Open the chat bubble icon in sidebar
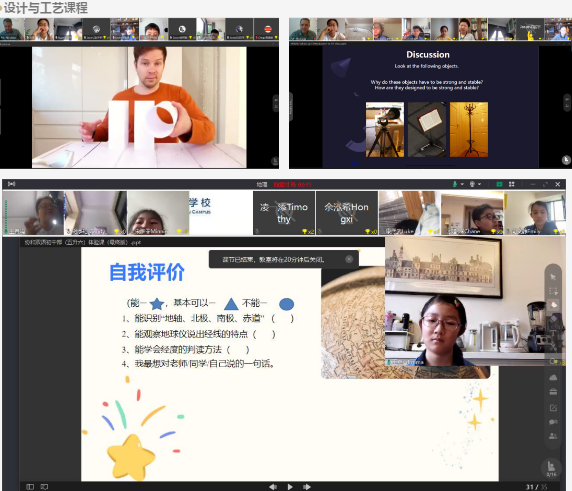 coord(553,422)
